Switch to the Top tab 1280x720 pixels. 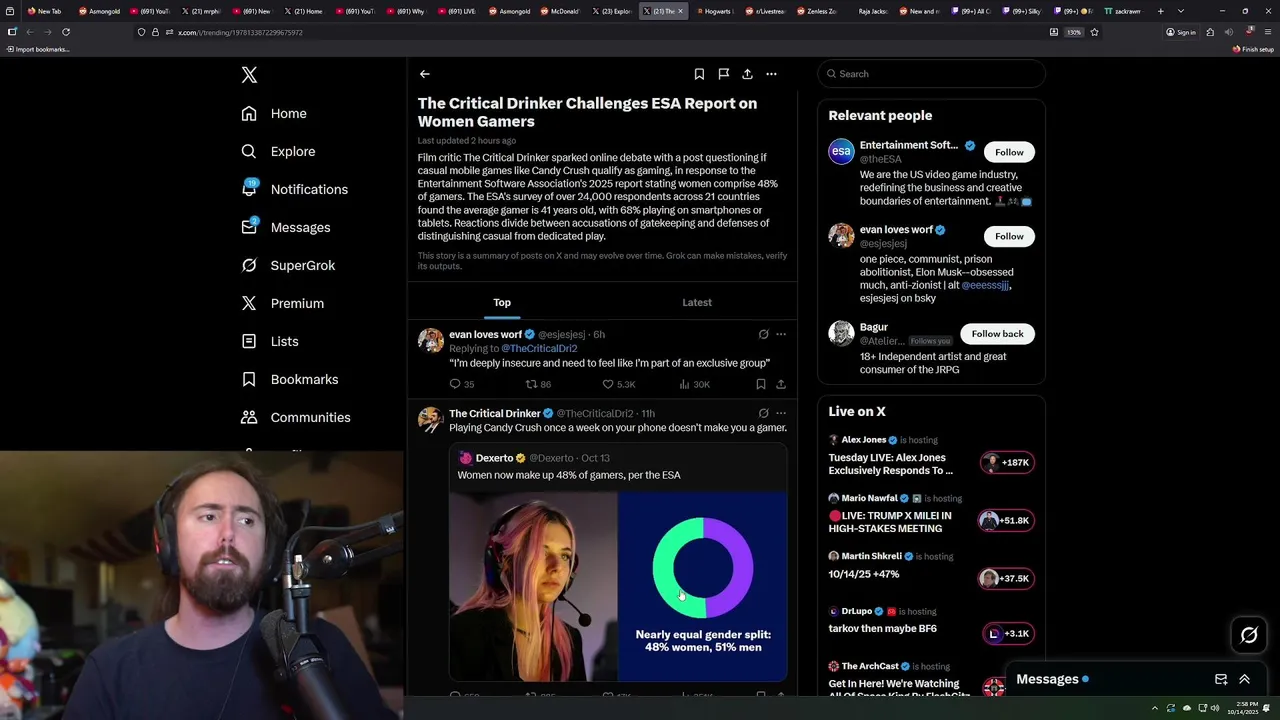(x=502, y=302)
